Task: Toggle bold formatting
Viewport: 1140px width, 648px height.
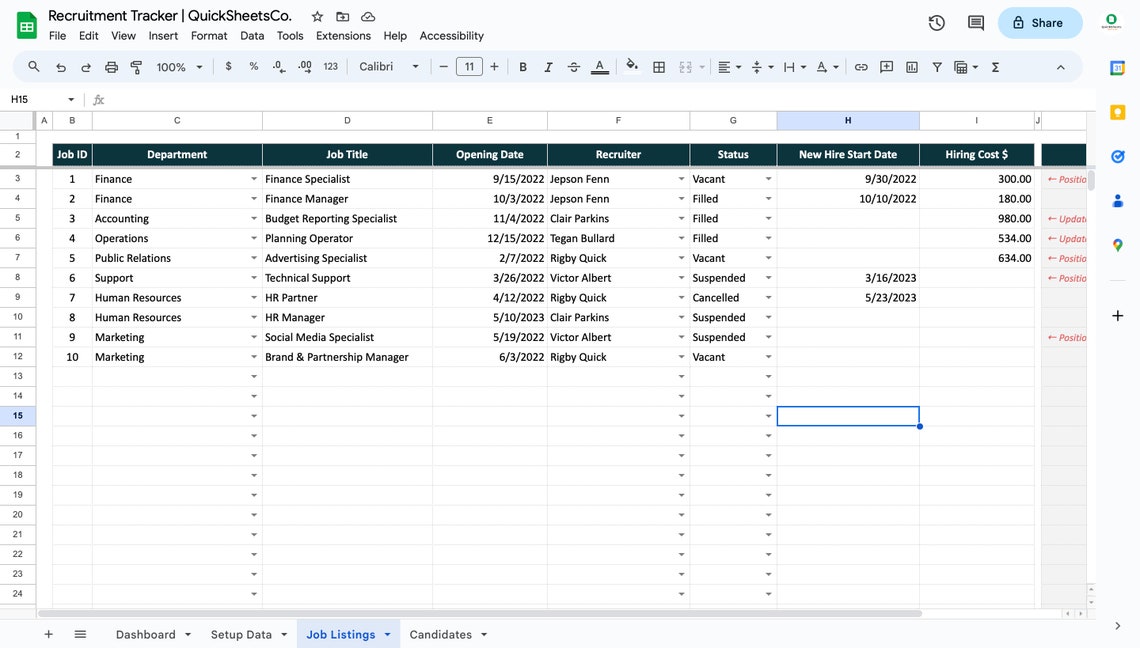Action: (522, 66)
